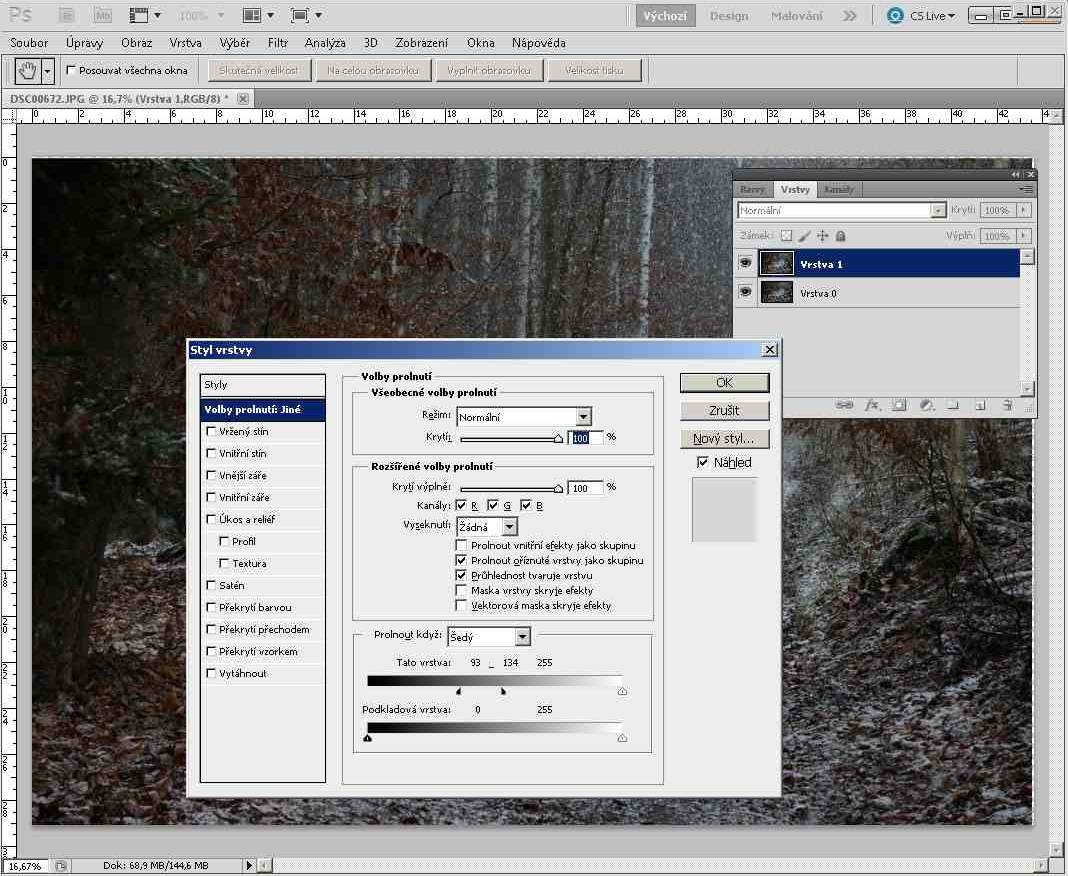Screen dimensions: 1068x876
Task: Switch to the Kanály tab
Action: click(x=839, y=190)
